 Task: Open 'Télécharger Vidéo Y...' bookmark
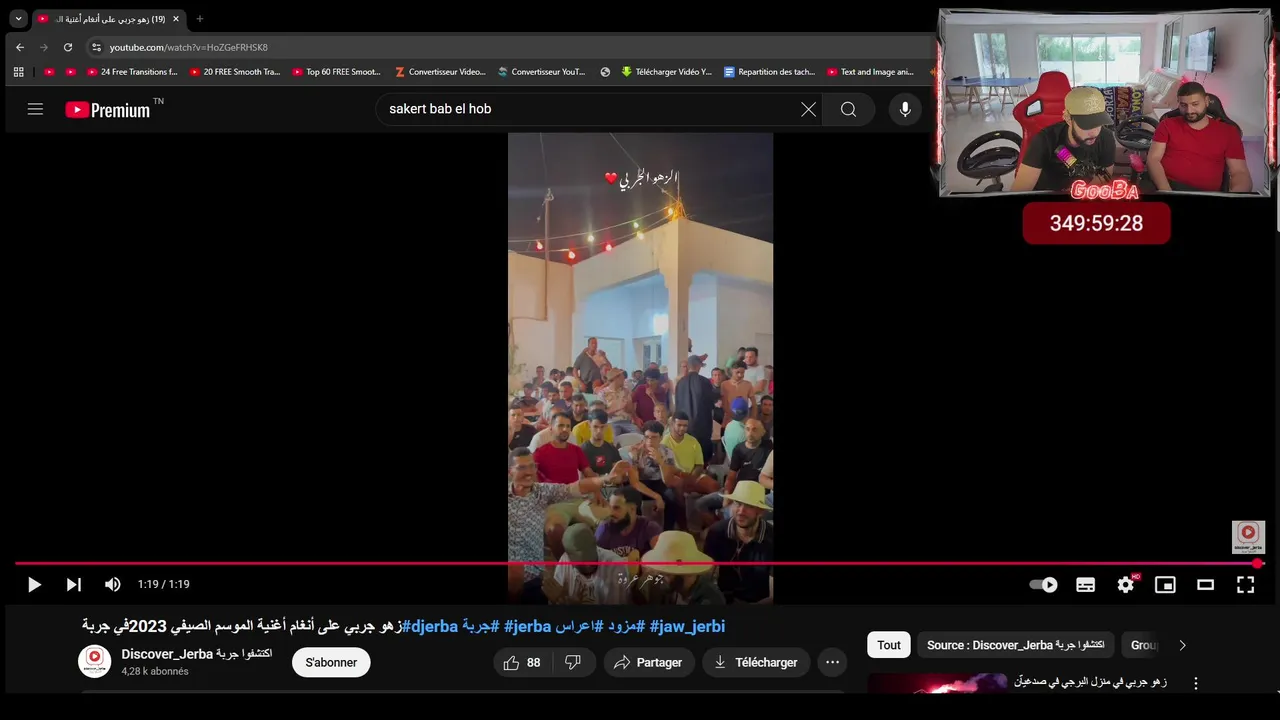(x=667, y=72)
